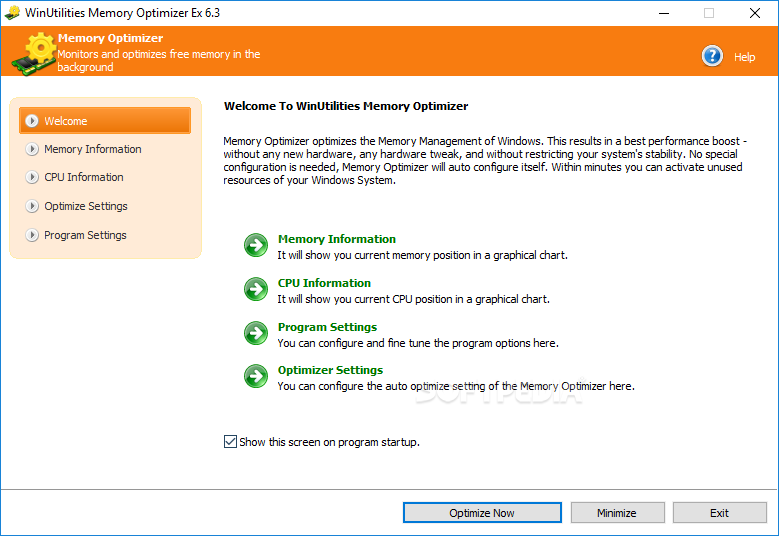Image resolution: width=779 pixels, height=536 pixels.
Task: Click the app icon in the title bar
Action: tap(11, 12)
